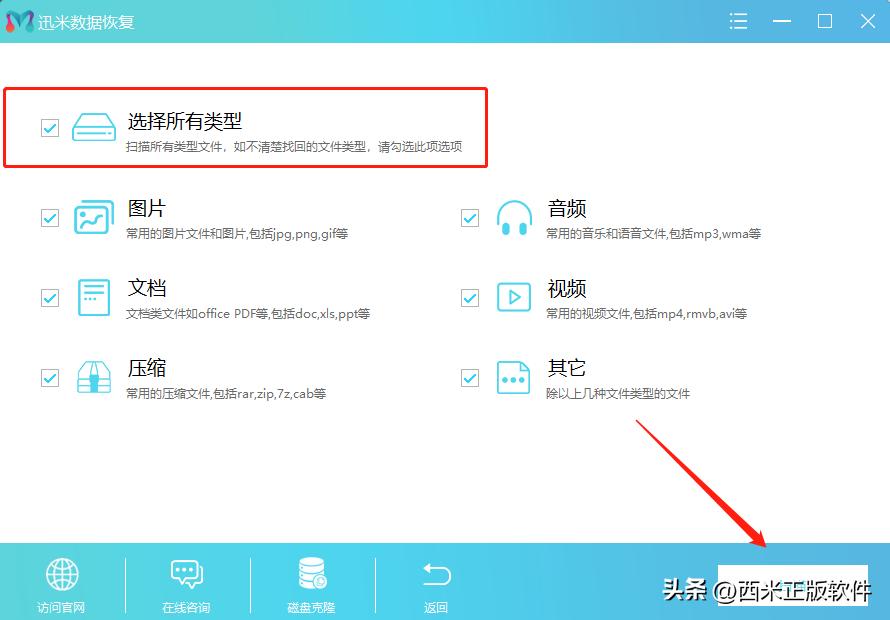Toggle the 文档 checkbox
This screenshot has height=620, width=890.
[x=49, y=297]
